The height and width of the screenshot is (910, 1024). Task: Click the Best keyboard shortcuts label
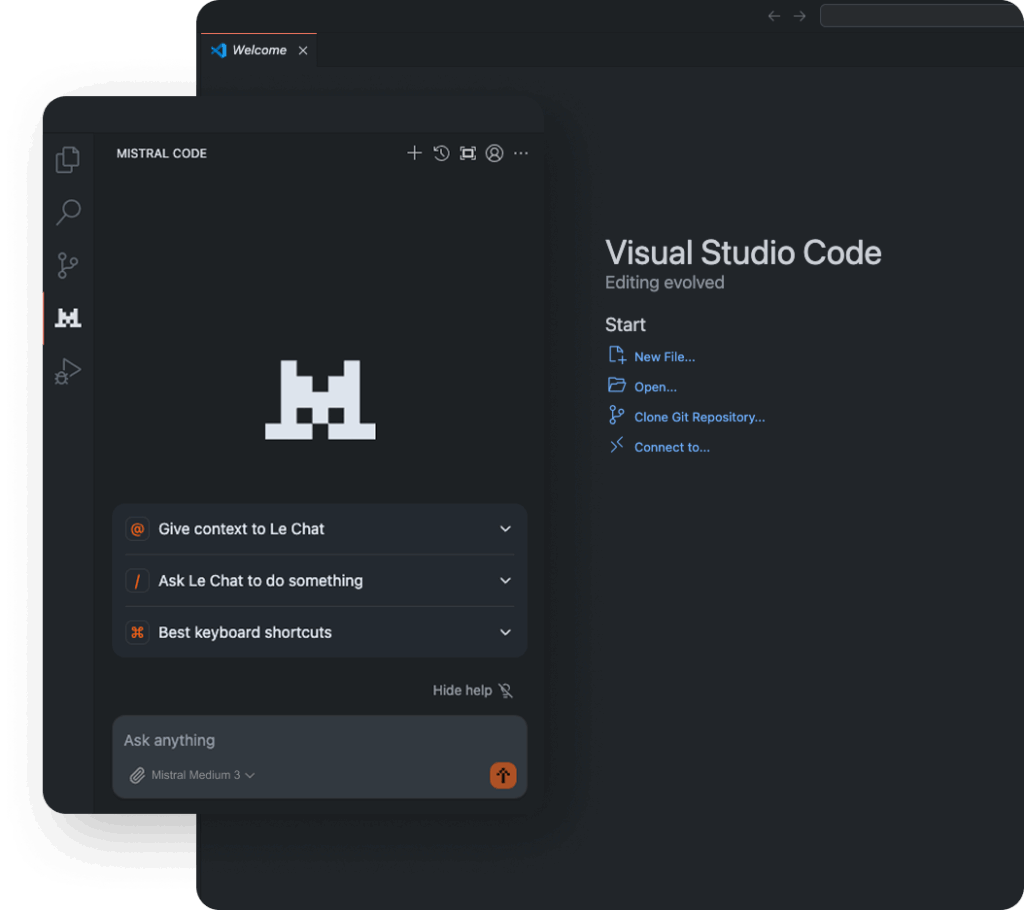pos(245,632)
